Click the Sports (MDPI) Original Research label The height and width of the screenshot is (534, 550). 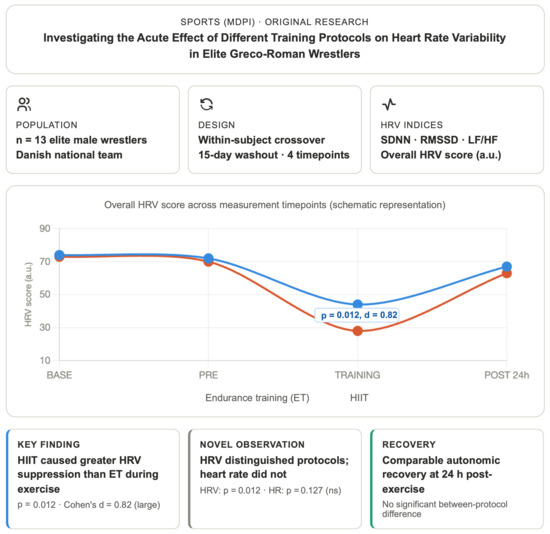pos(275,22)
